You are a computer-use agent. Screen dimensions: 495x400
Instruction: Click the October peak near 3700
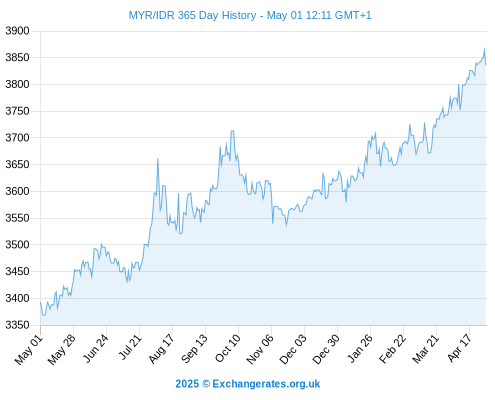232,131
